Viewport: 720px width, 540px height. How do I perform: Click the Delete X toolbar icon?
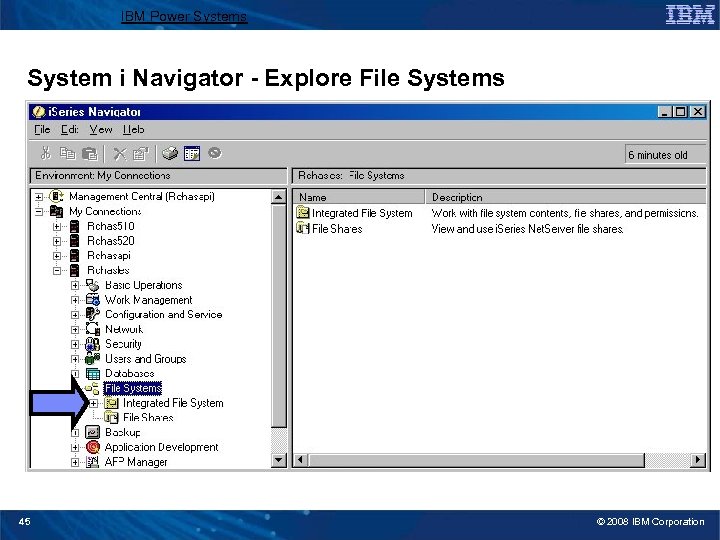[119, 153]
